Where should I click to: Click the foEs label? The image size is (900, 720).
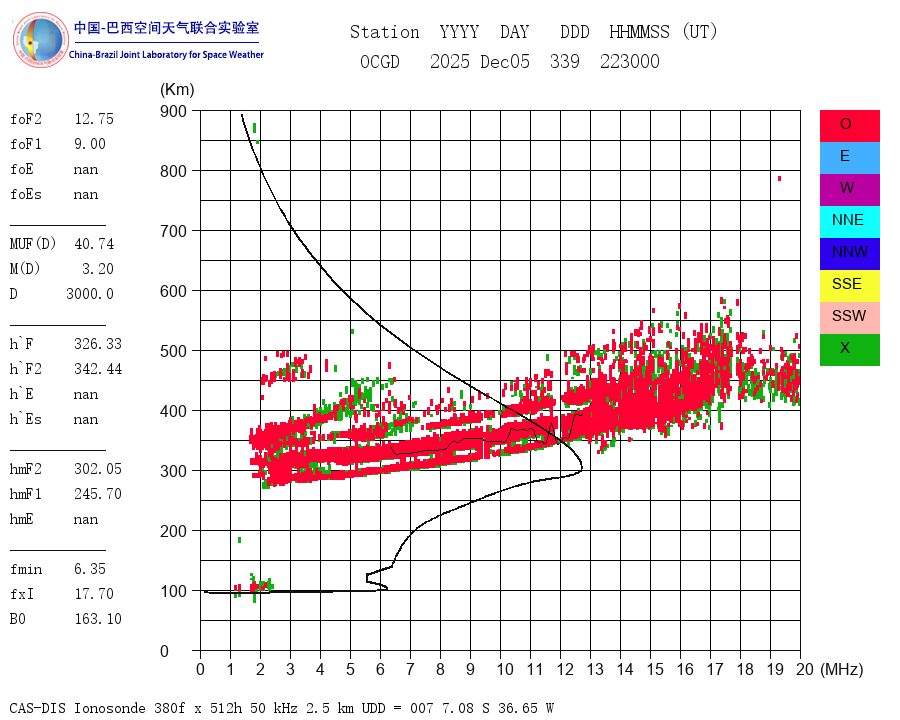(26, 194)
